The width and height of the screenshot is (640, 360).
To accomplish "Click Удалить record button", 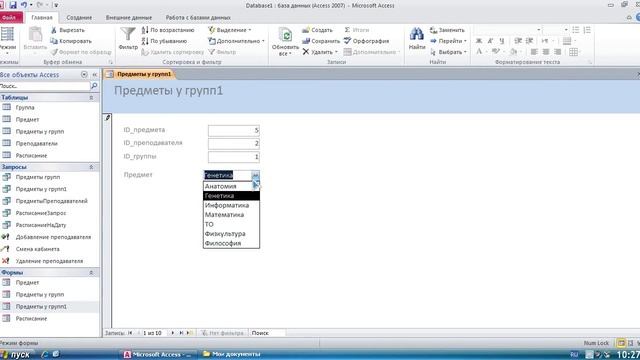I will 320,52.
